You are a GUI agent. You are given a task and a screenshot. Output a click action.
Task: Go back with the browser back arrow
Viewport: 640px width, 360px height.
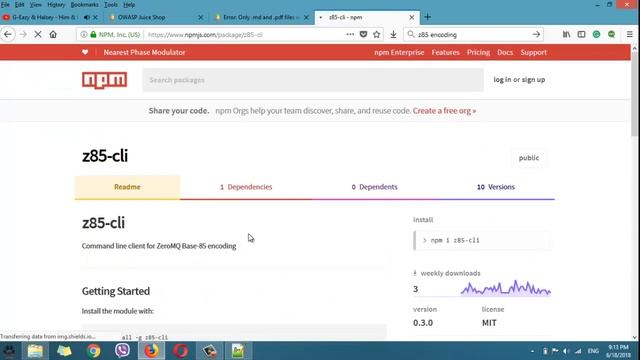pyautogui.click(x=8, y=35)
